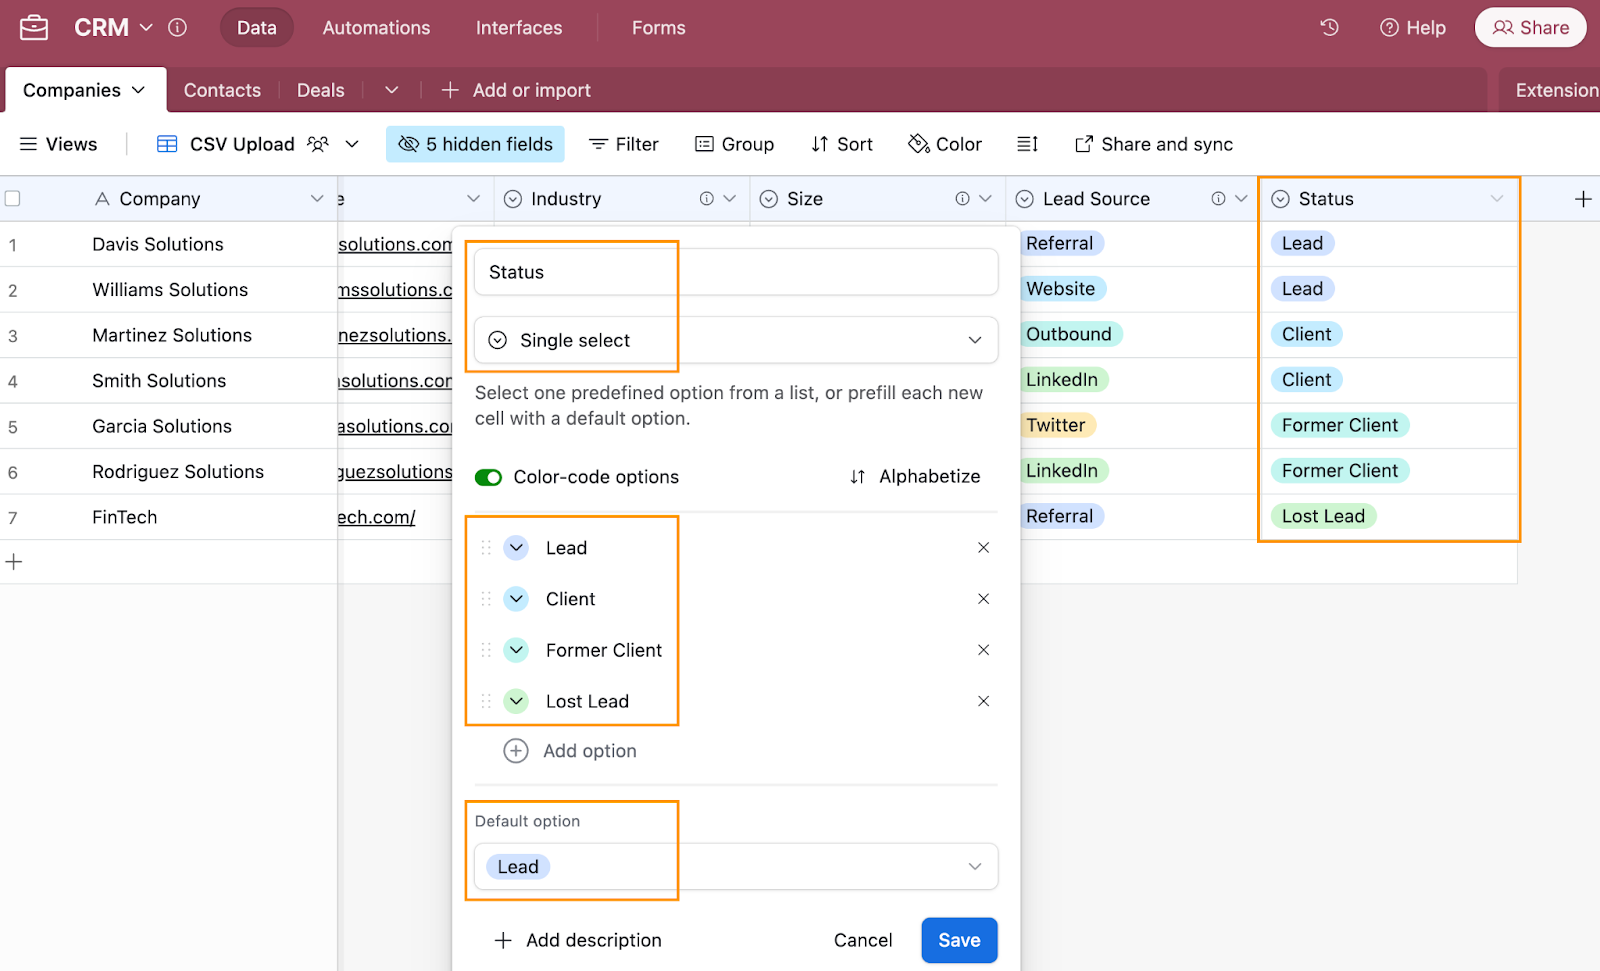Viewport: 1600px width, 971px height.
Task: Open color picker for Client option
Action: [x=516, y=599]
